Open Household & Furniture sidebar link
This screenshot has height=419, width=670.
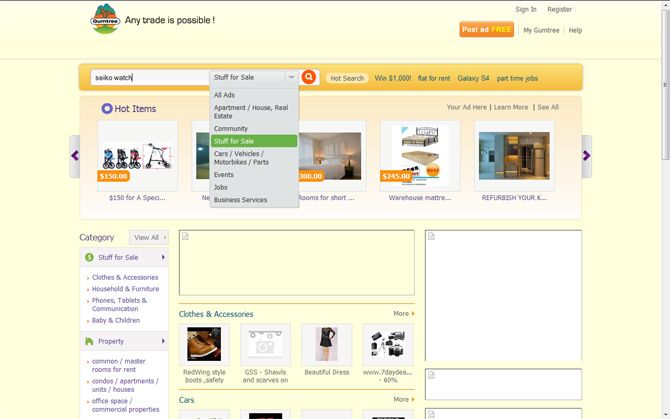tap(125, 289)
